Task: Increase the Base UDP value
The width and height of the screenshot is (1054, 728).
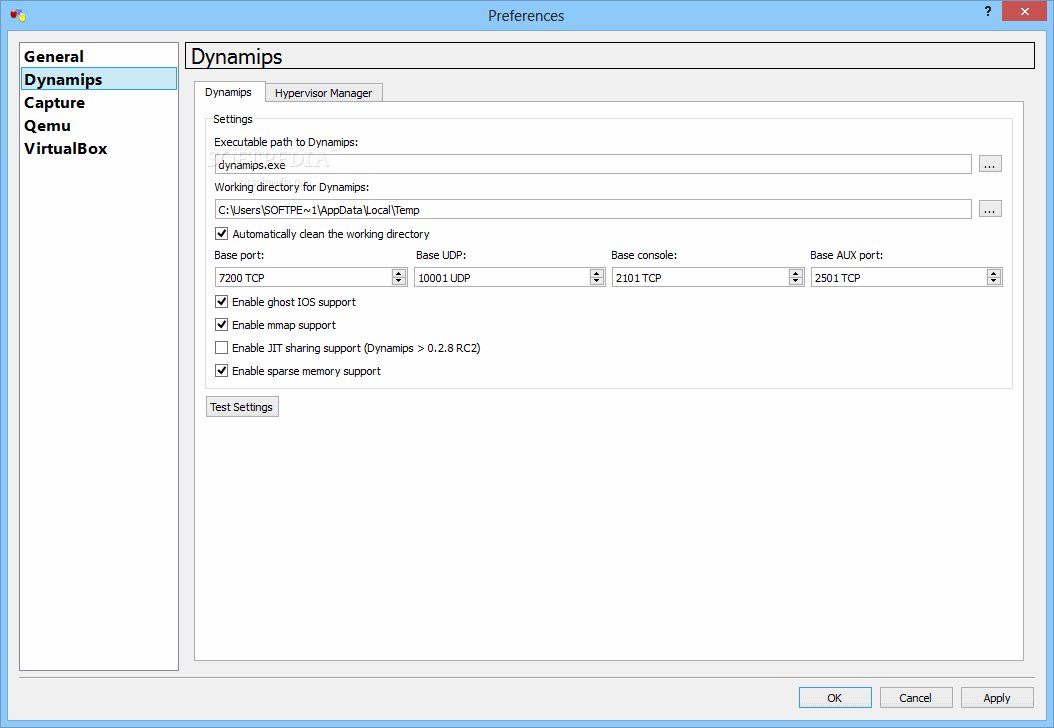Action: click(597, 273)
